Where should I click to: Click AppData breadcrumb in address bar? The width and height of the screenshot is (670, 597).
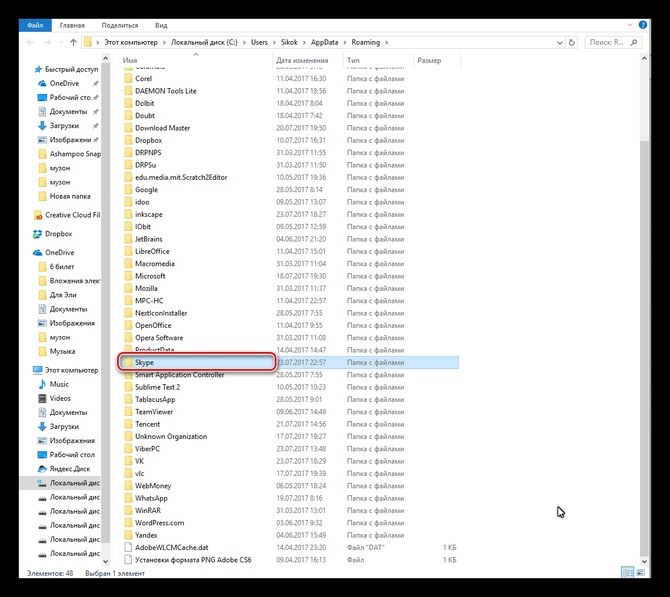(x=324, y=42)
